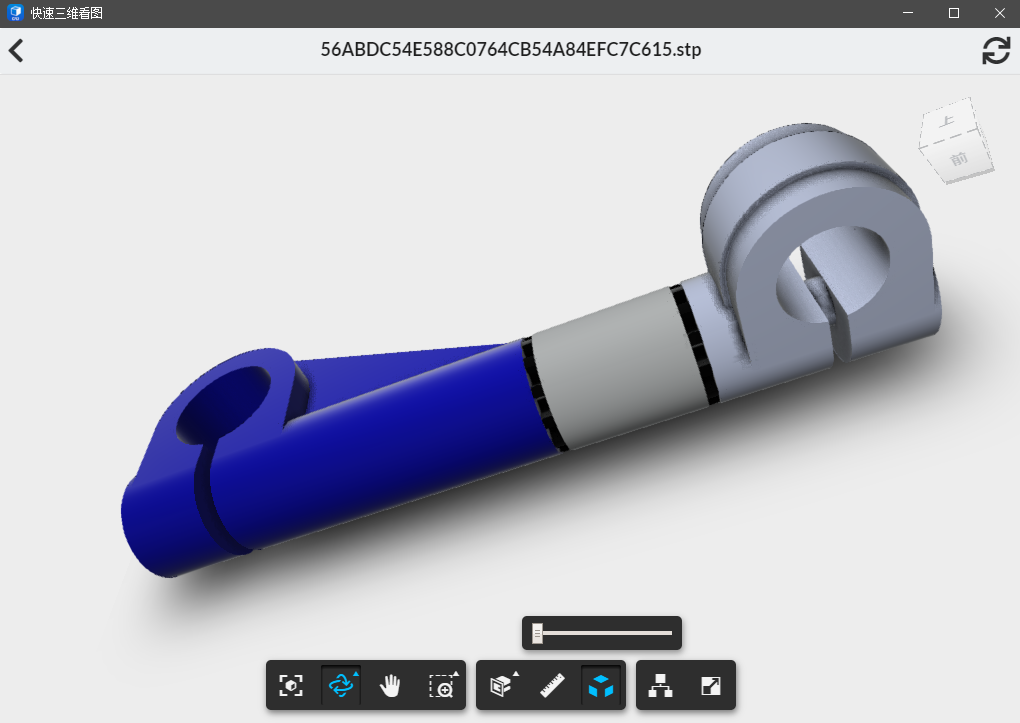The width and height of the screenshot is (1020, 723).
Task: Reload the STP model file
Action: point(996,49)
